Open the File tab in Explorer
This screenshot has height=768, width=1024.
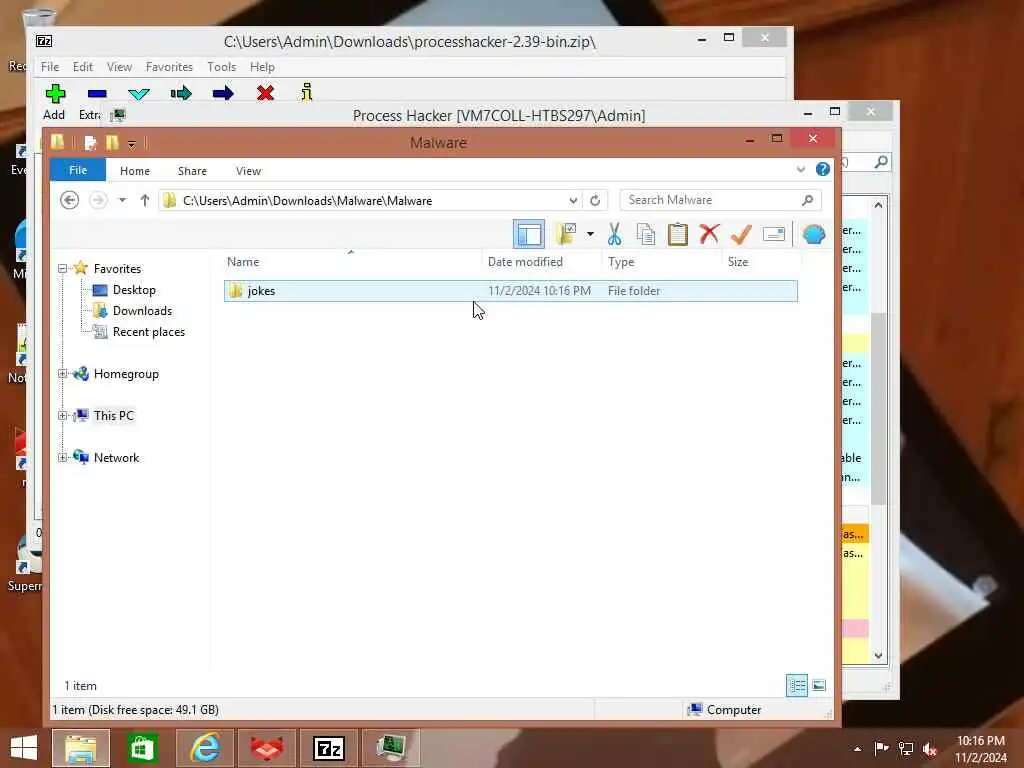point(78,170)
